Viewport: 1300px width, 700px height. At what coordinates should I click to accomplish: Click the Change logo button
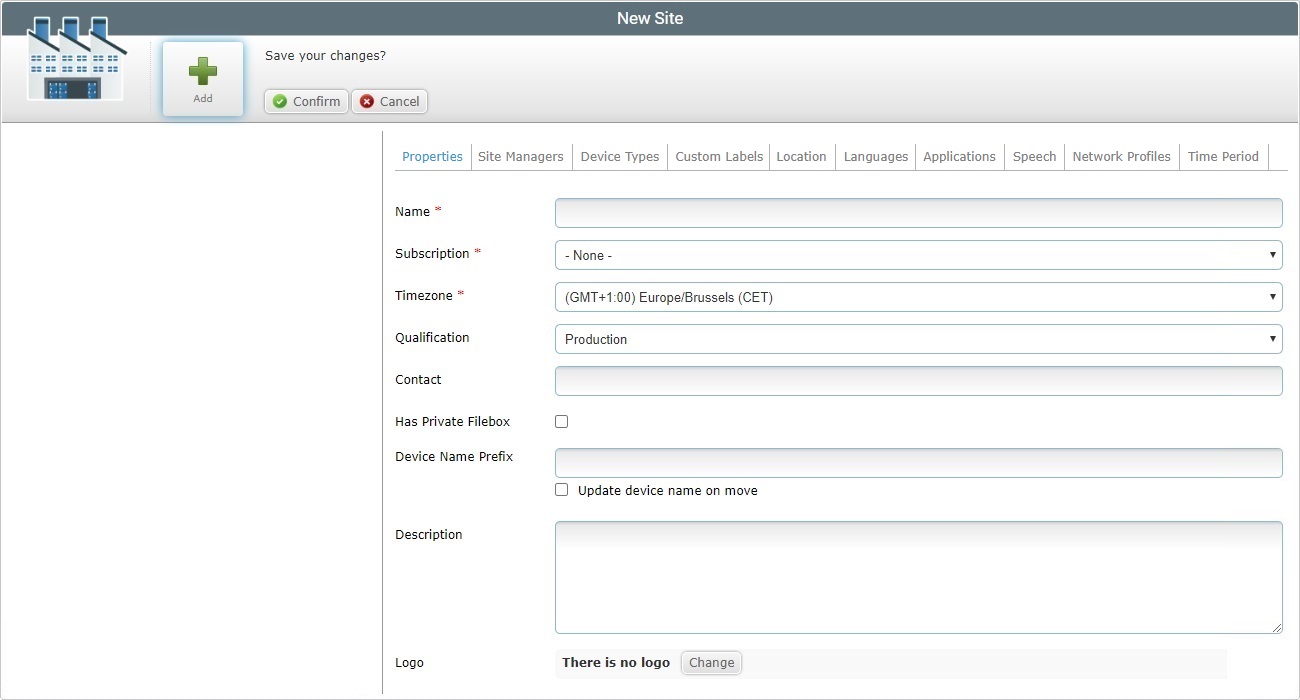tap(711, 662)
